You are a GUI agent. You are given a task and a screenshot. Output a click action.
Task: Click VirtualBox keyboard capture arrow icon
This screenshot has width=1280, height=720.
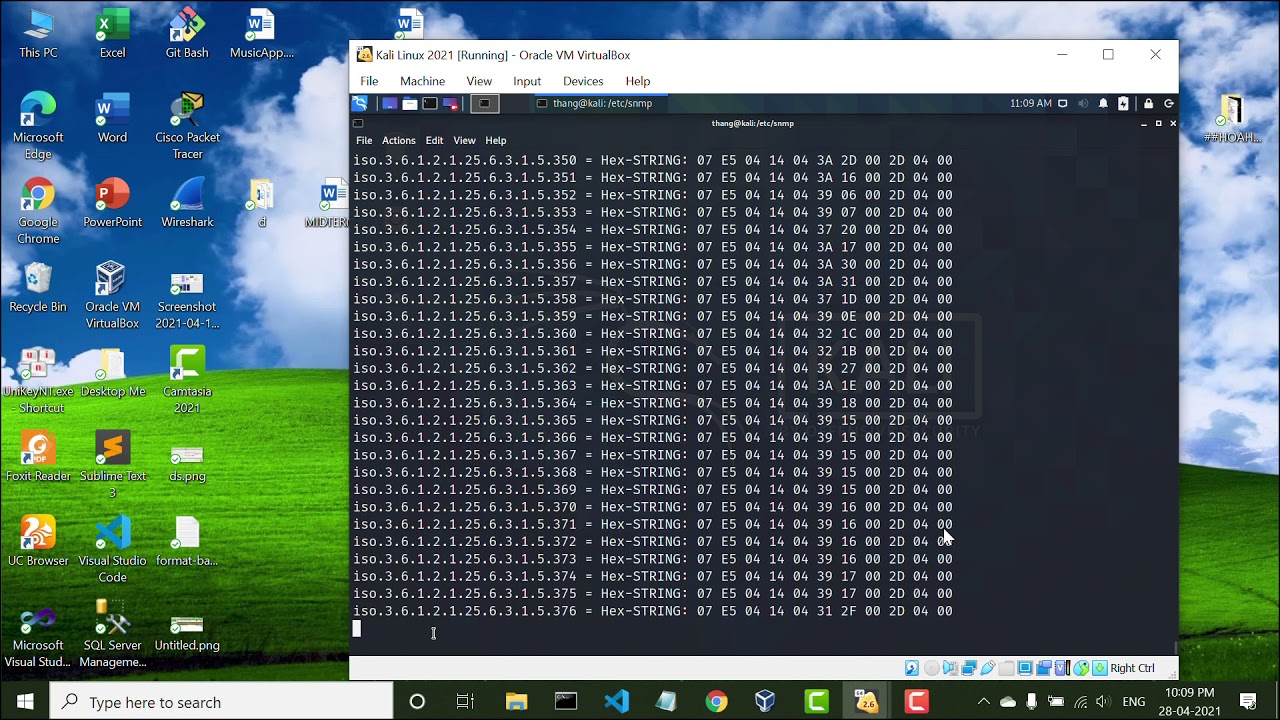tap(1100, 668)
